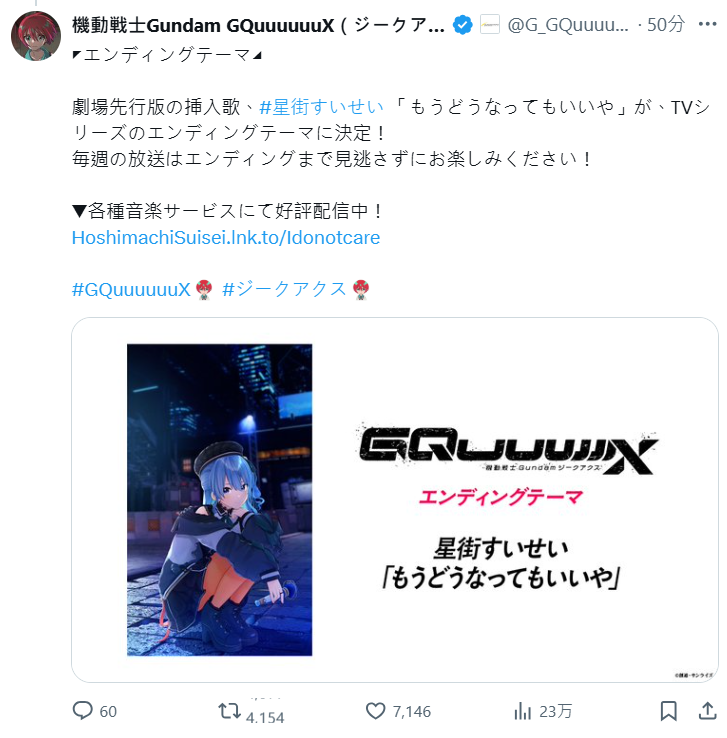This screenshot has width=727, height=738.
Task: Open the share upload icon
Action: click(707, 711)
